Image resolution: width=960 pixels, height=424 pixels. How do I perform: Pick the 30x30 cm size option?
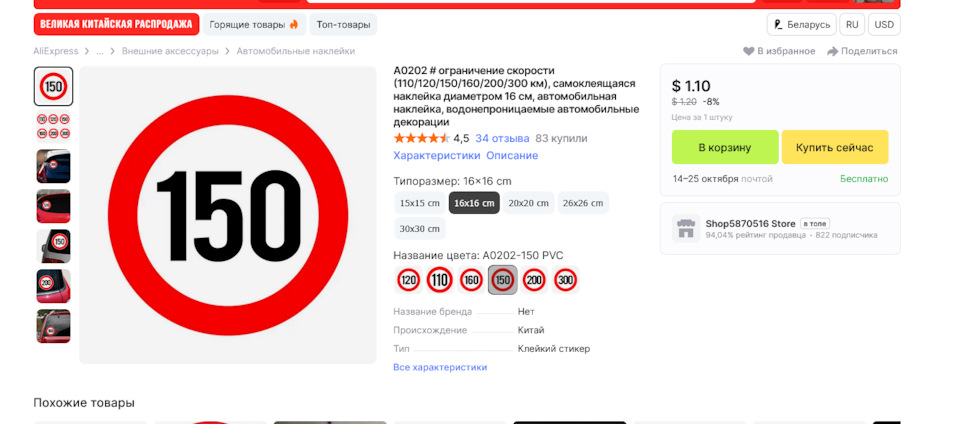point(420,229)
